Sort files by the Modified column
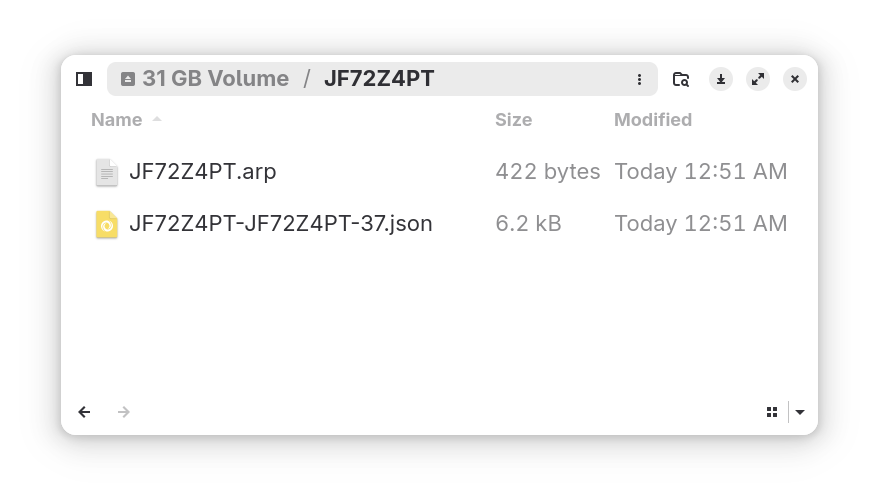879x502 pixels. coord(652,120)
